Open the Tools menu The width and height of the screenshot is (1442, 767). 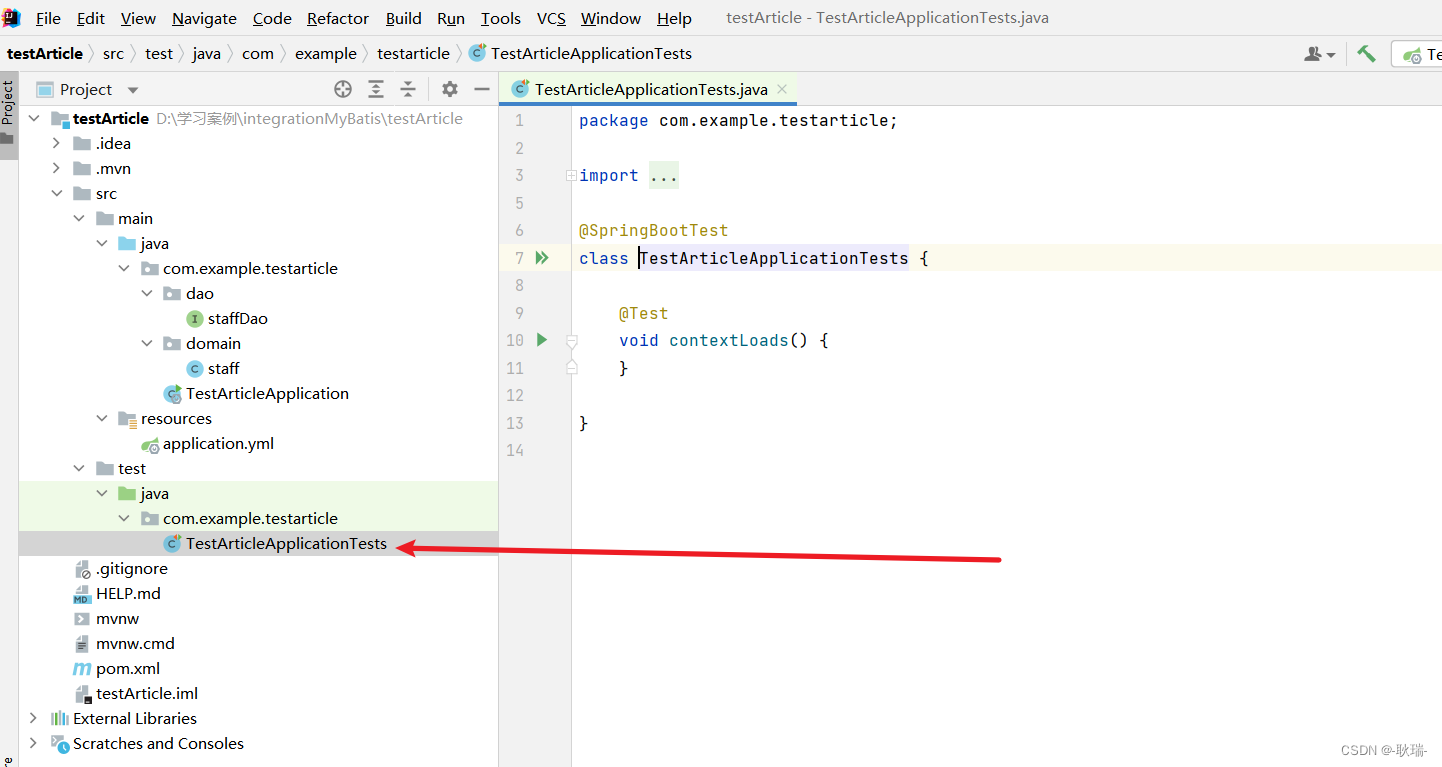(501, 18)
